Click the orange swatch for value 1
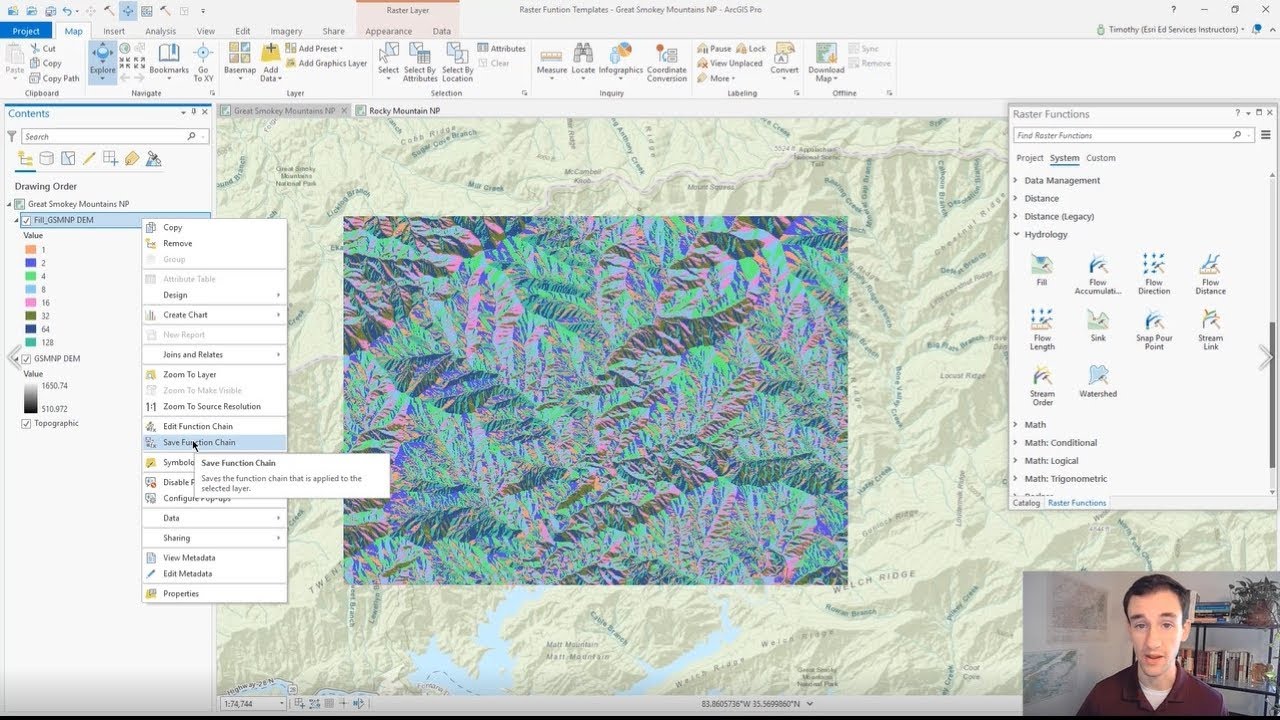This screenshot has height=720, width=1280. [30, 249]
